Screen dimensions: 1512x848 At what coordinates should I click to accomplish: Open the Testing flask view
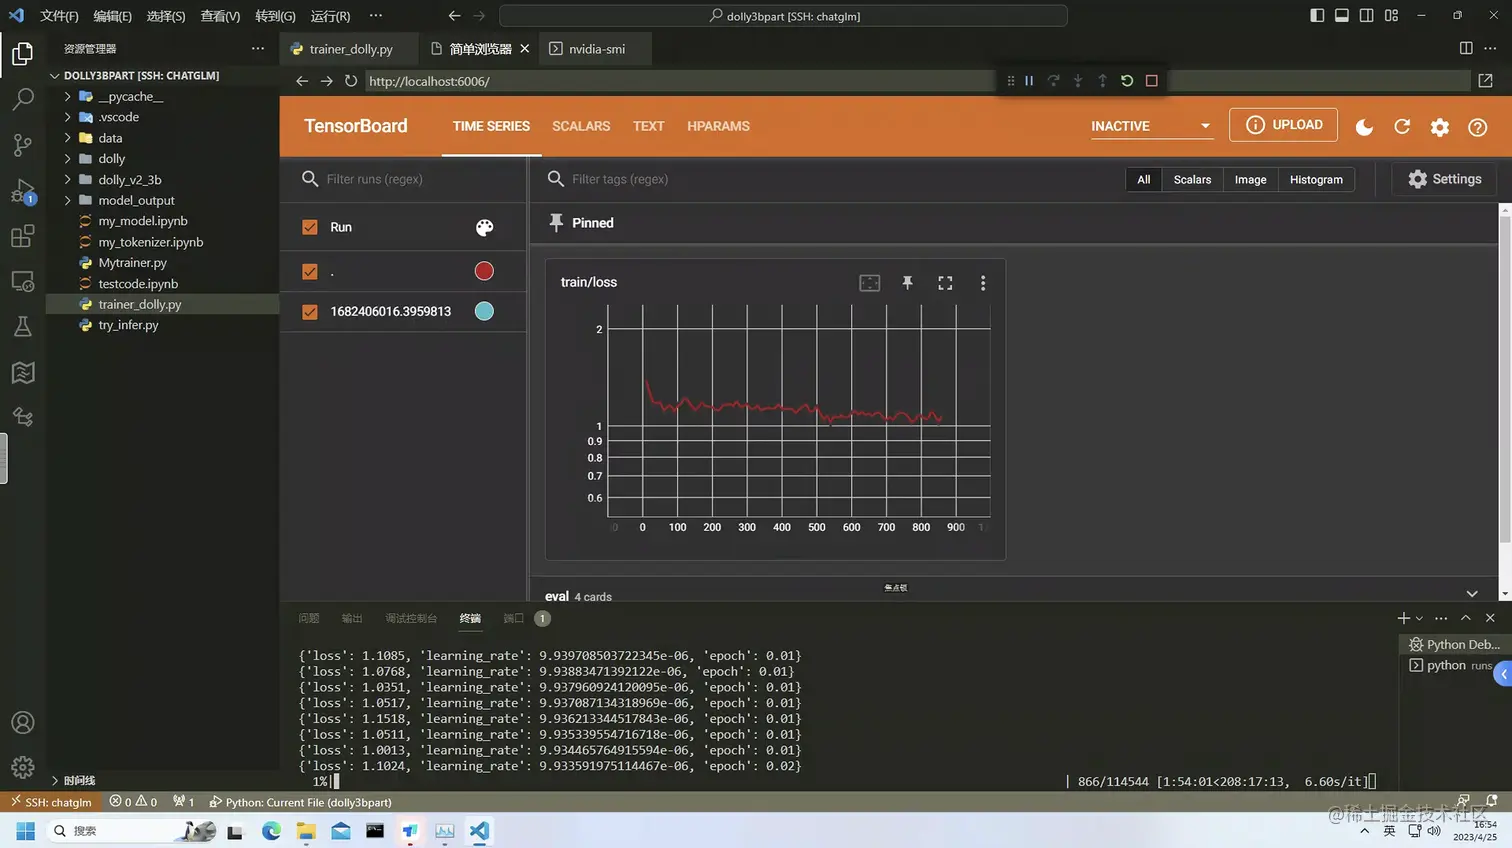coord(22,326)
